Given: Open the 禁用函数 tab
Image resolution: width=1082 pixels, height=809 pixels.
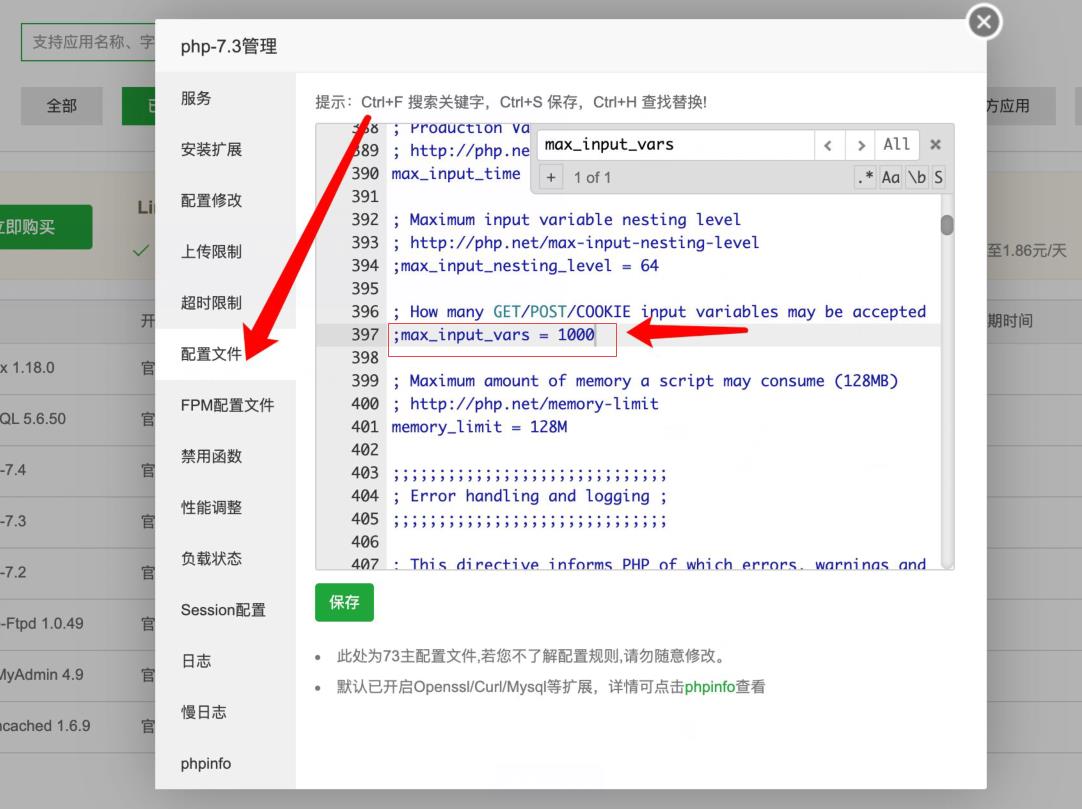Looking at the screenshot, I should pos(226,456).
